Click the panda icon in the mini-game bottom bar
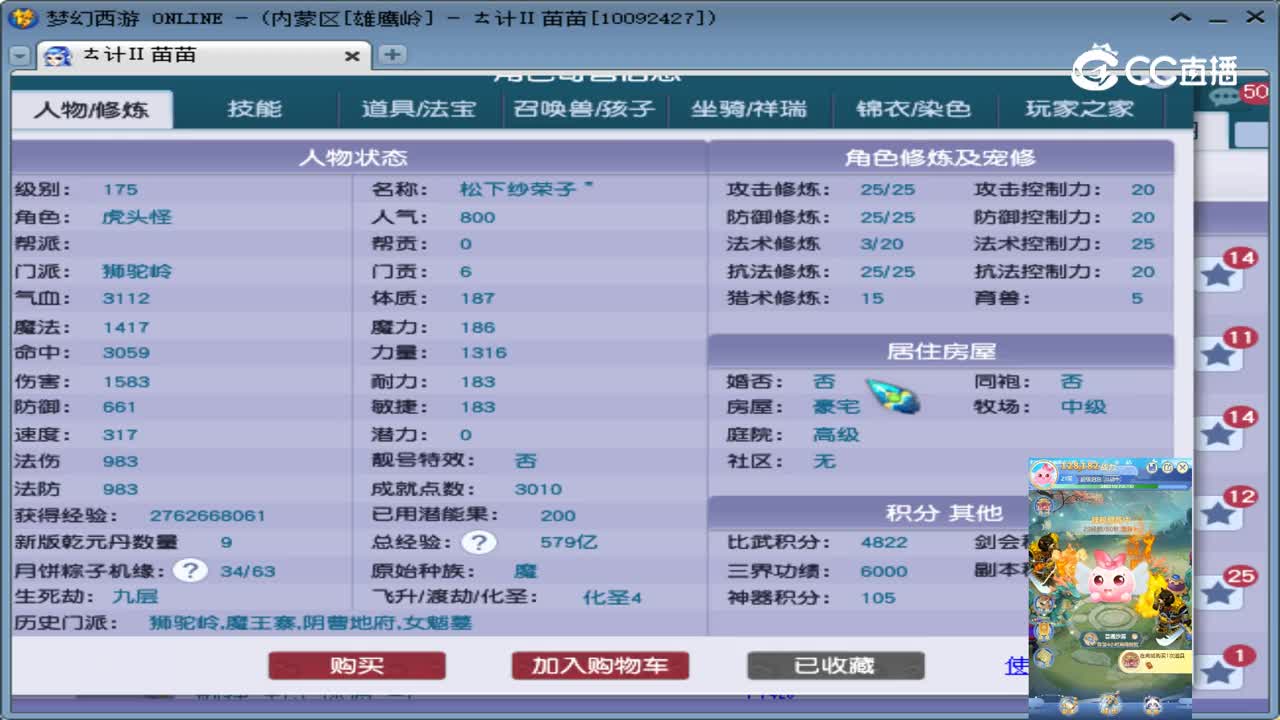 click(x=1153, y=703)
